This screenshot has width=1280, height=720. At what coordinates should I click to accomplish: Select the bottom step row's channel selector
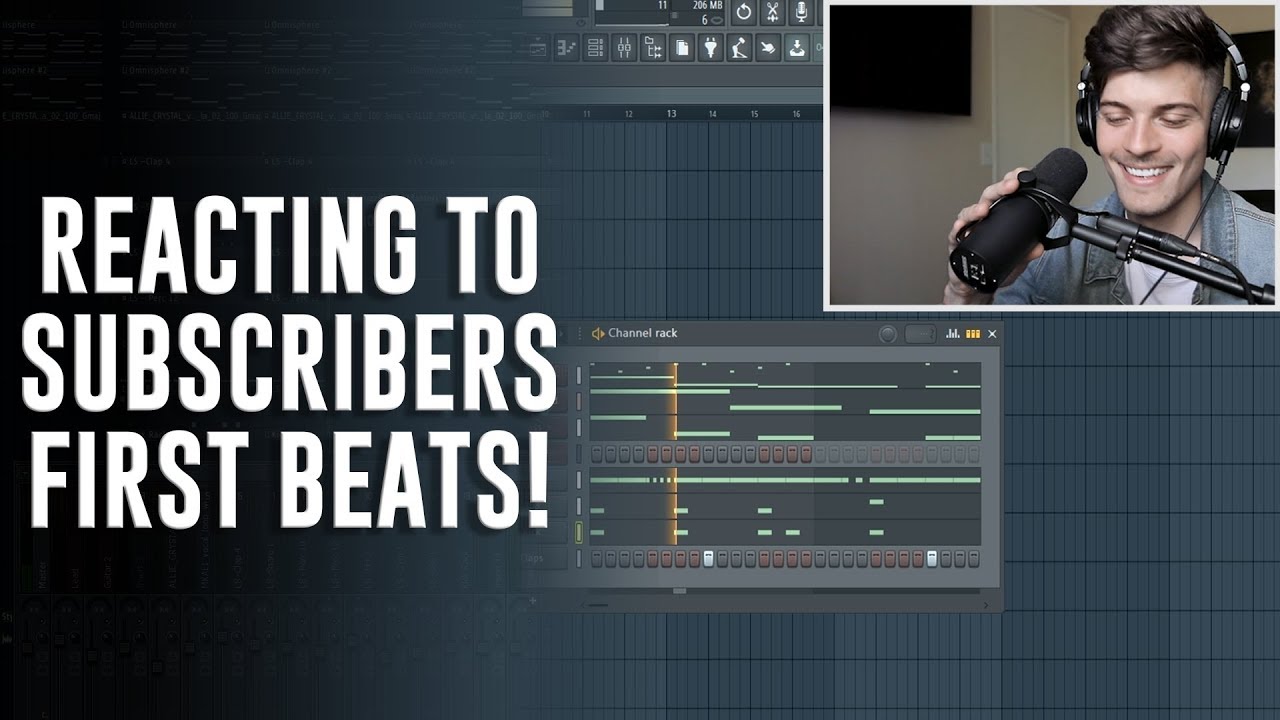579,558
